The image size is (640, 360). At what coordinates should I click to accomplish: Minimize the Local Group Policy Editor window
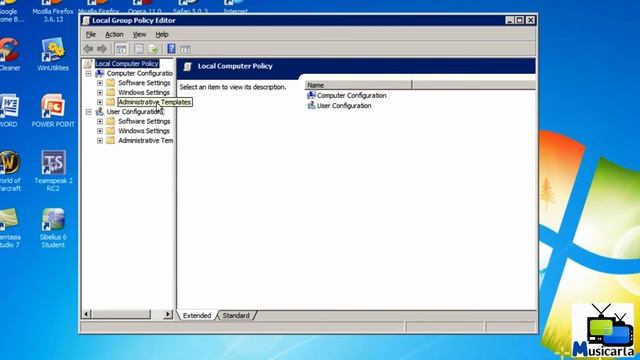pyautogui.click(x=509, y=20)
